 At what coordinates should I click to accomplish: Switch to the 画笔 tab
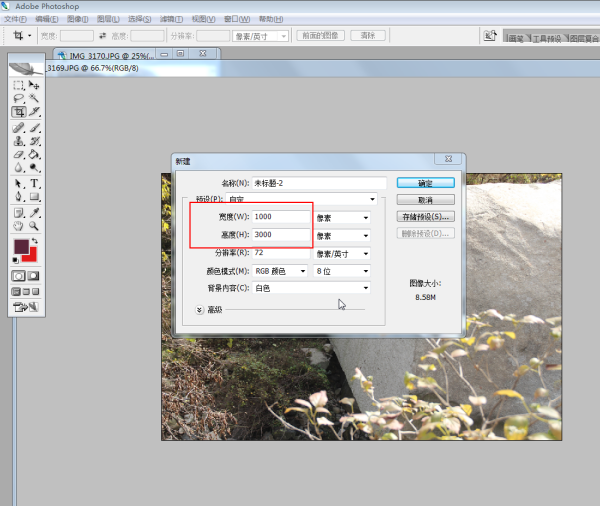click(516, 38)
